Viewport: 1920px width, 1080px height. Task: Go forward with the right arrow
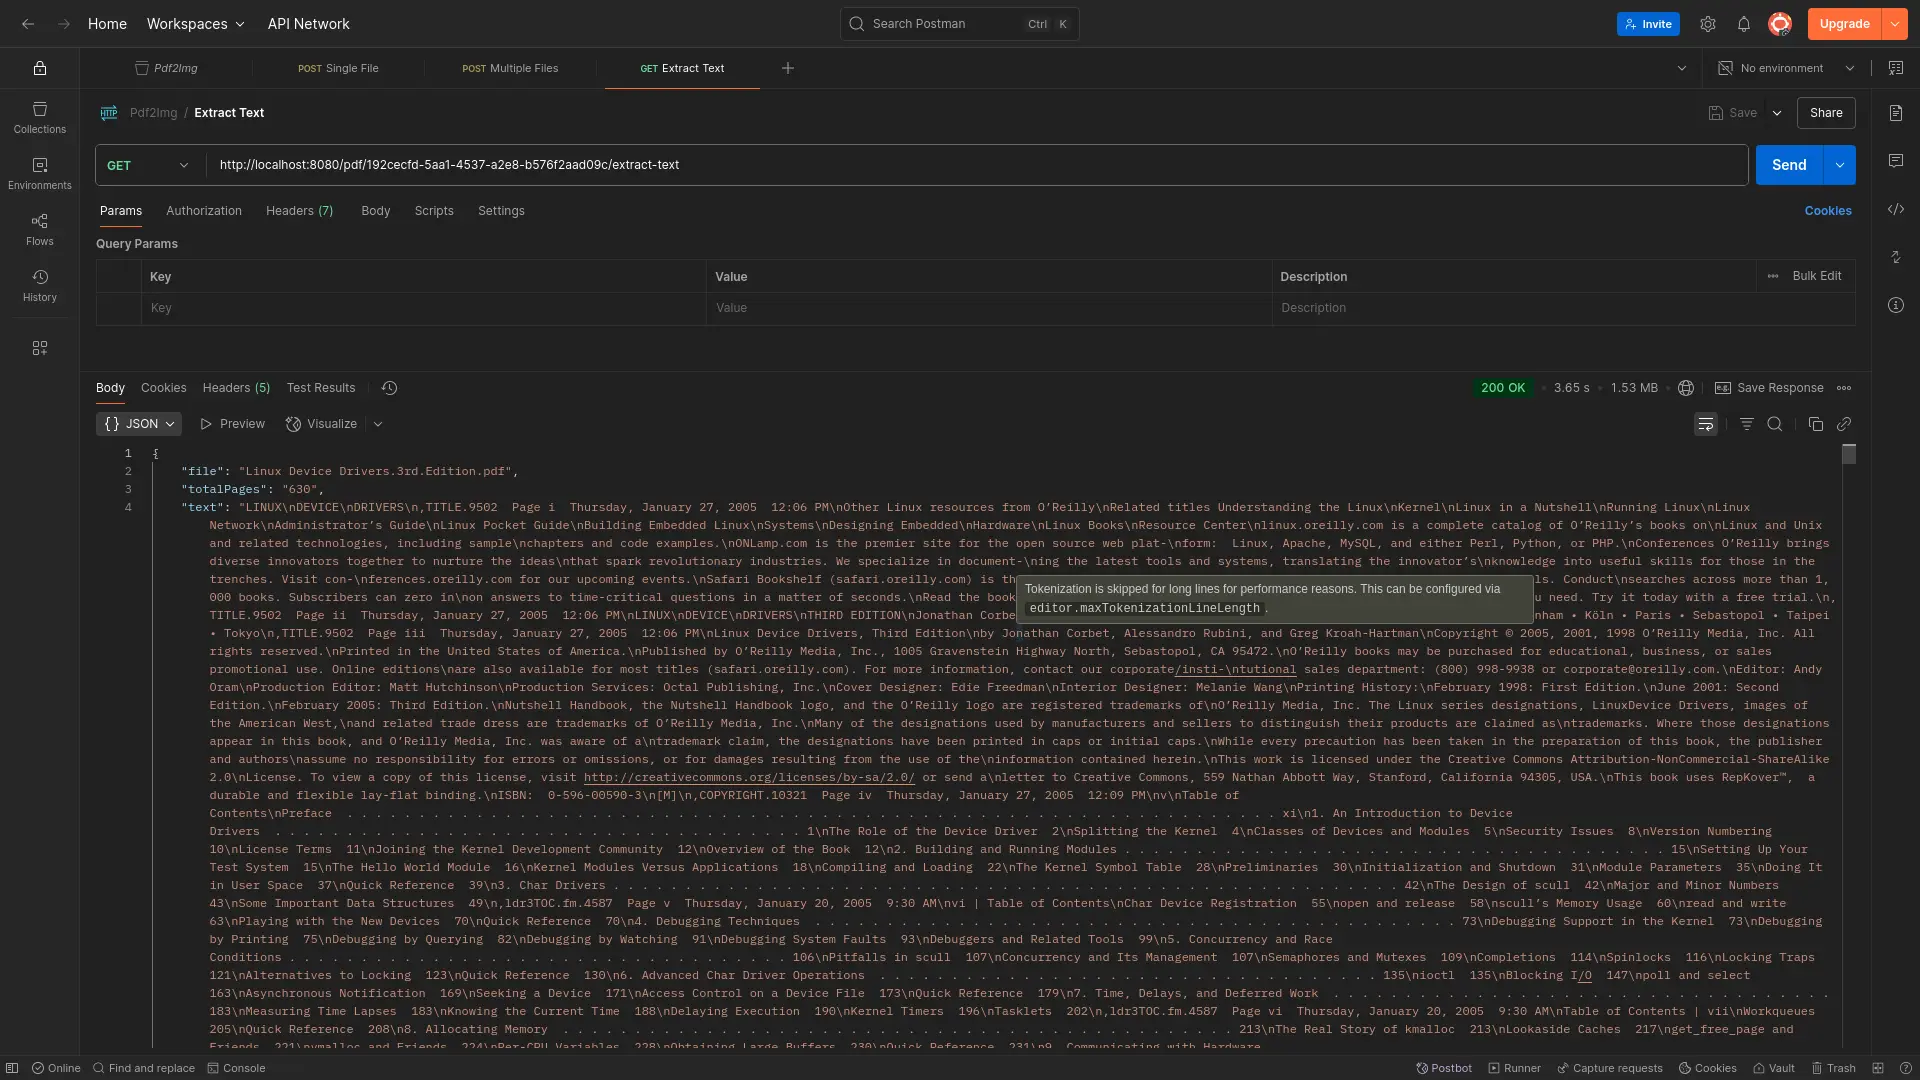point(64,24)
